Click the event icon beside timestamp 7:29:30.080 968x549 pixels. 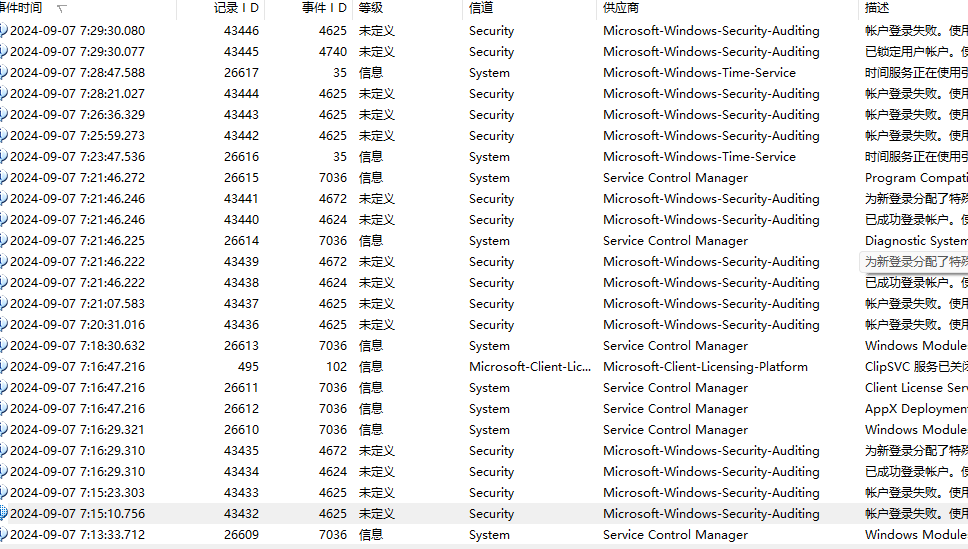click(4, 31)
